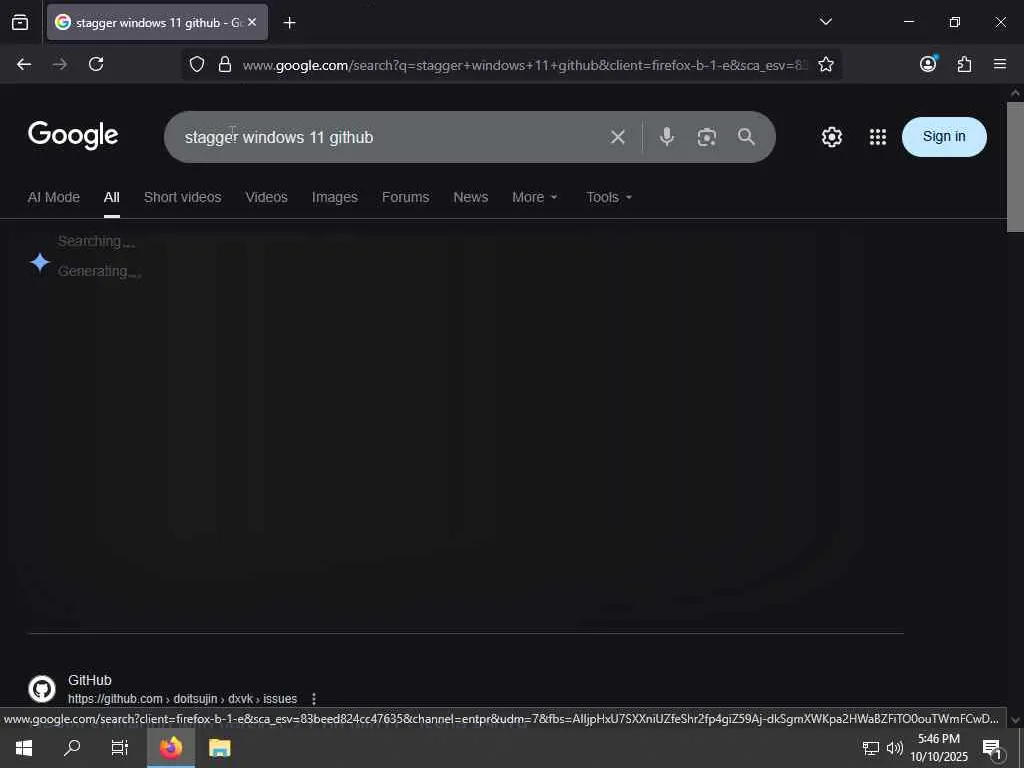Clear the search query with X
1024x768 pixels.
618,137
